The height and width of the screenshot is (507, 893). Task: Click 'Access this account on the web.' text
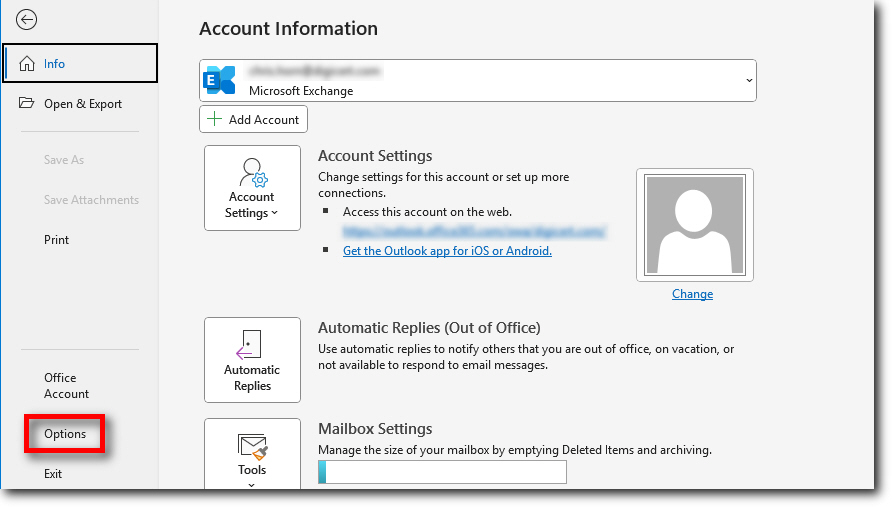pos(427,212)
